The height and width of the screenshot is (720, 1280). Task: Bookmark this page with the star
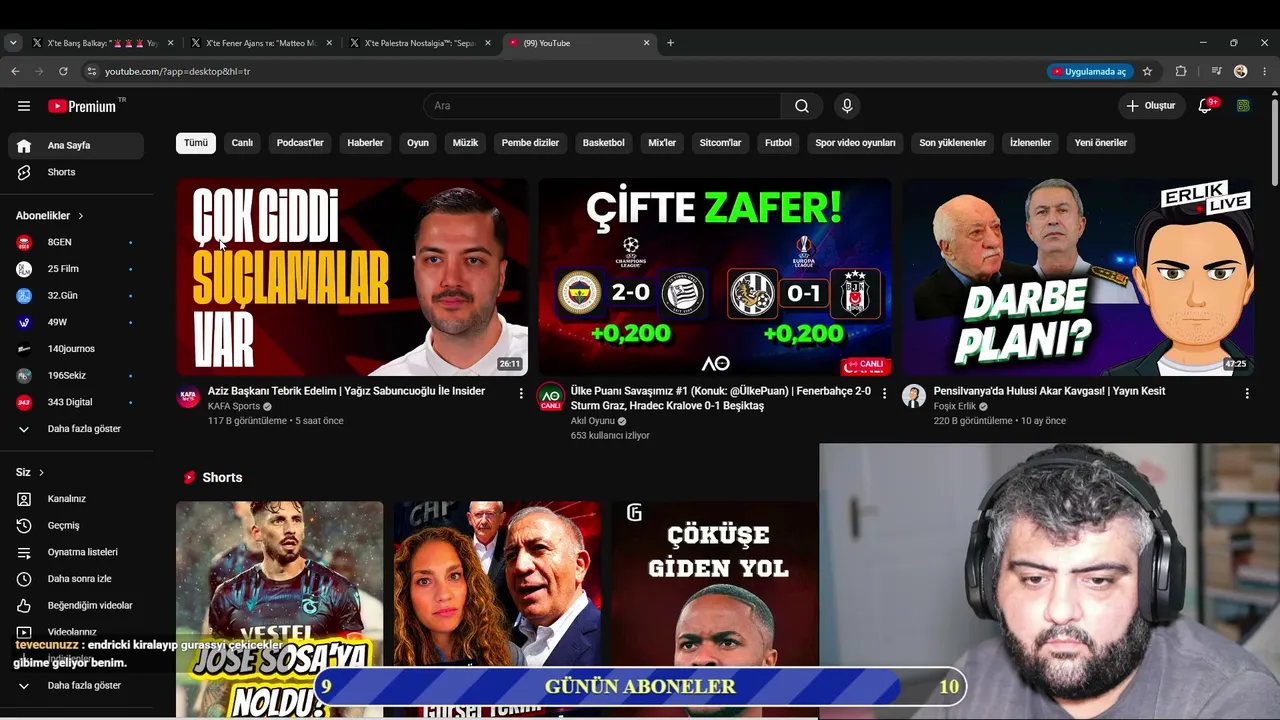(1147, 71)
